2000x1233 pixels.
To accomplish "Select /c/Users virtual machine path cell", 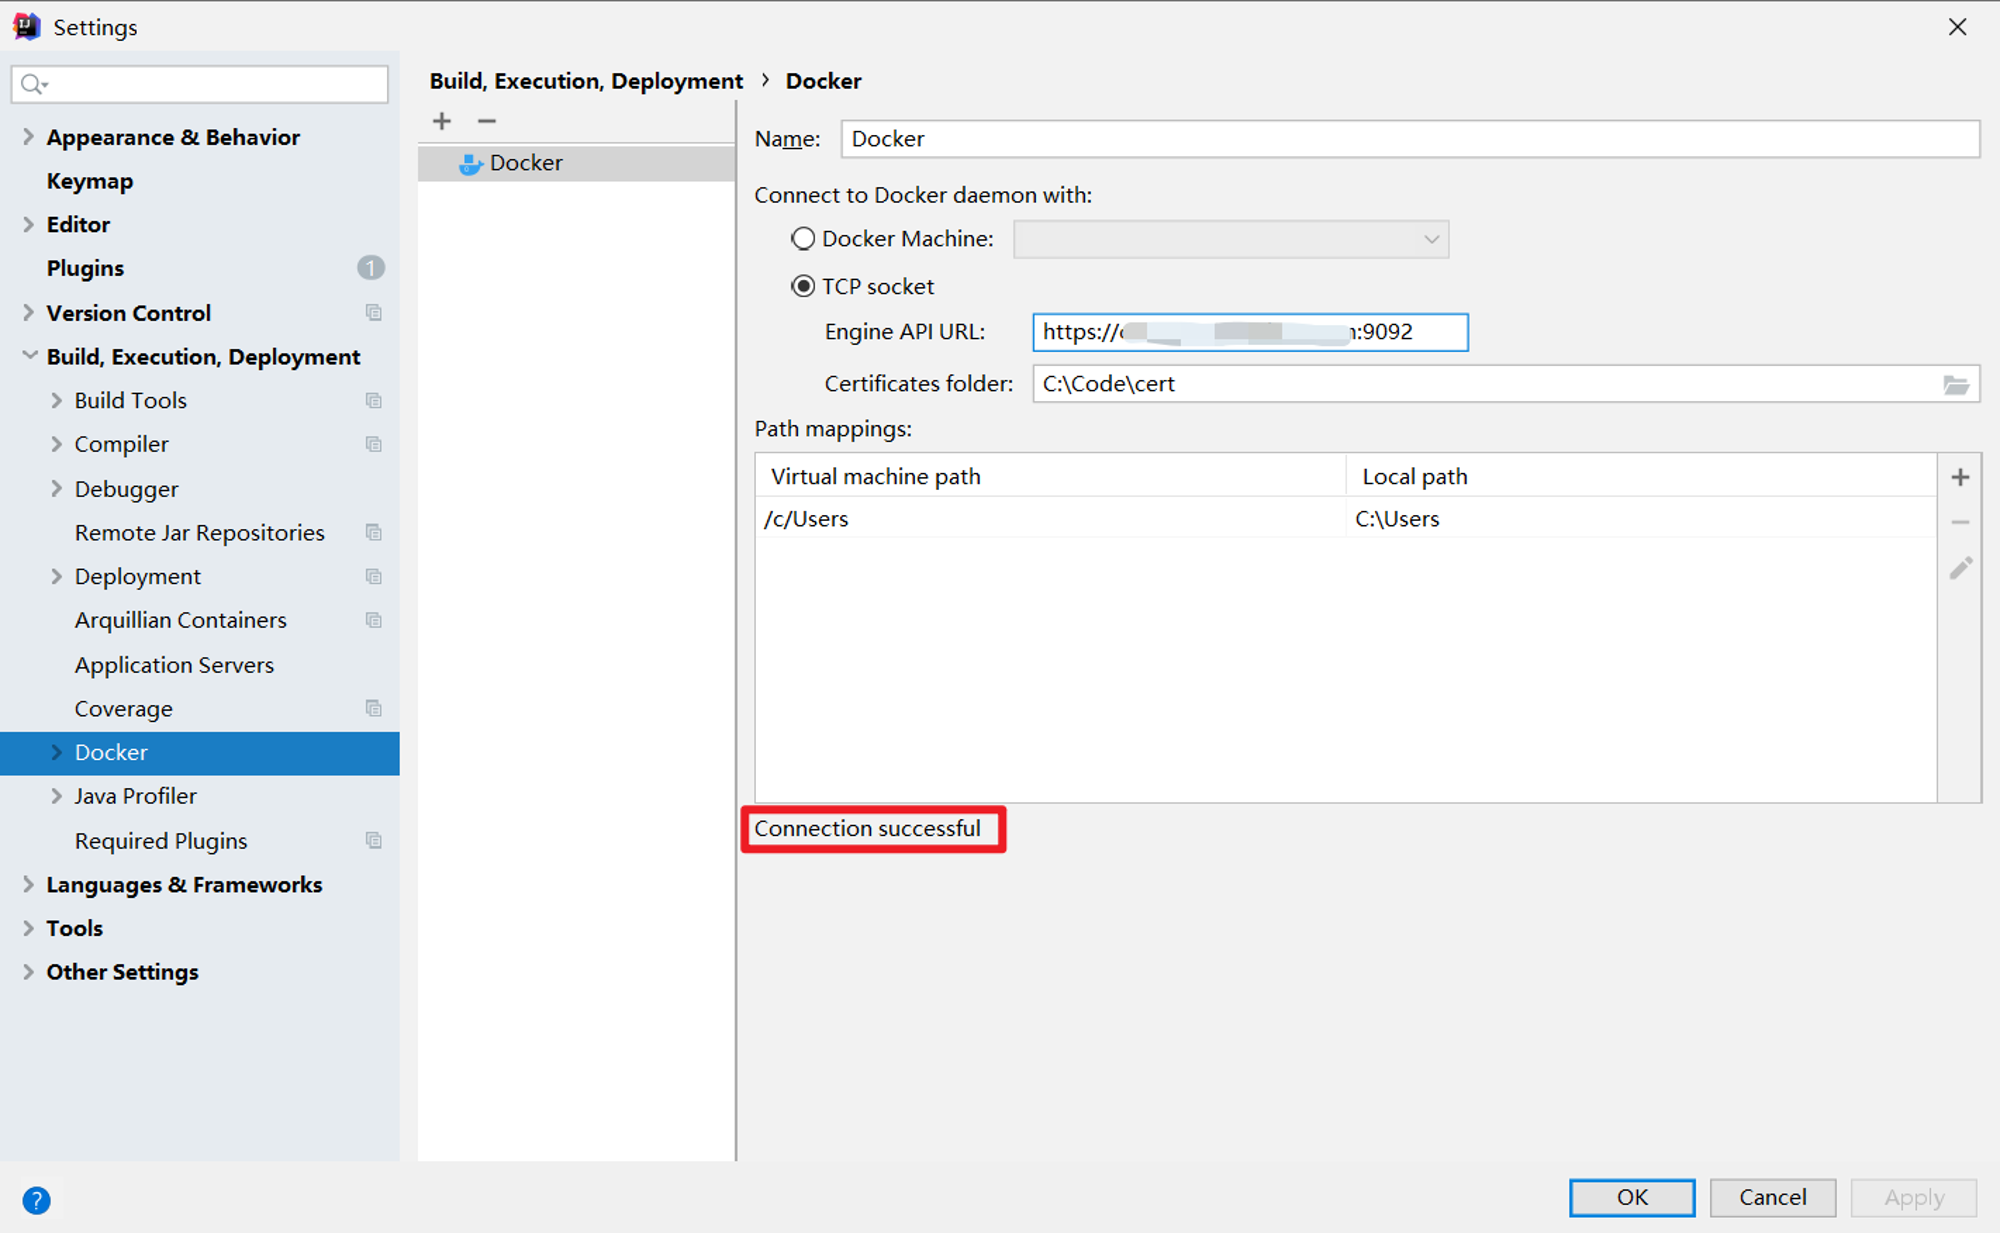I will [1050, 519].
